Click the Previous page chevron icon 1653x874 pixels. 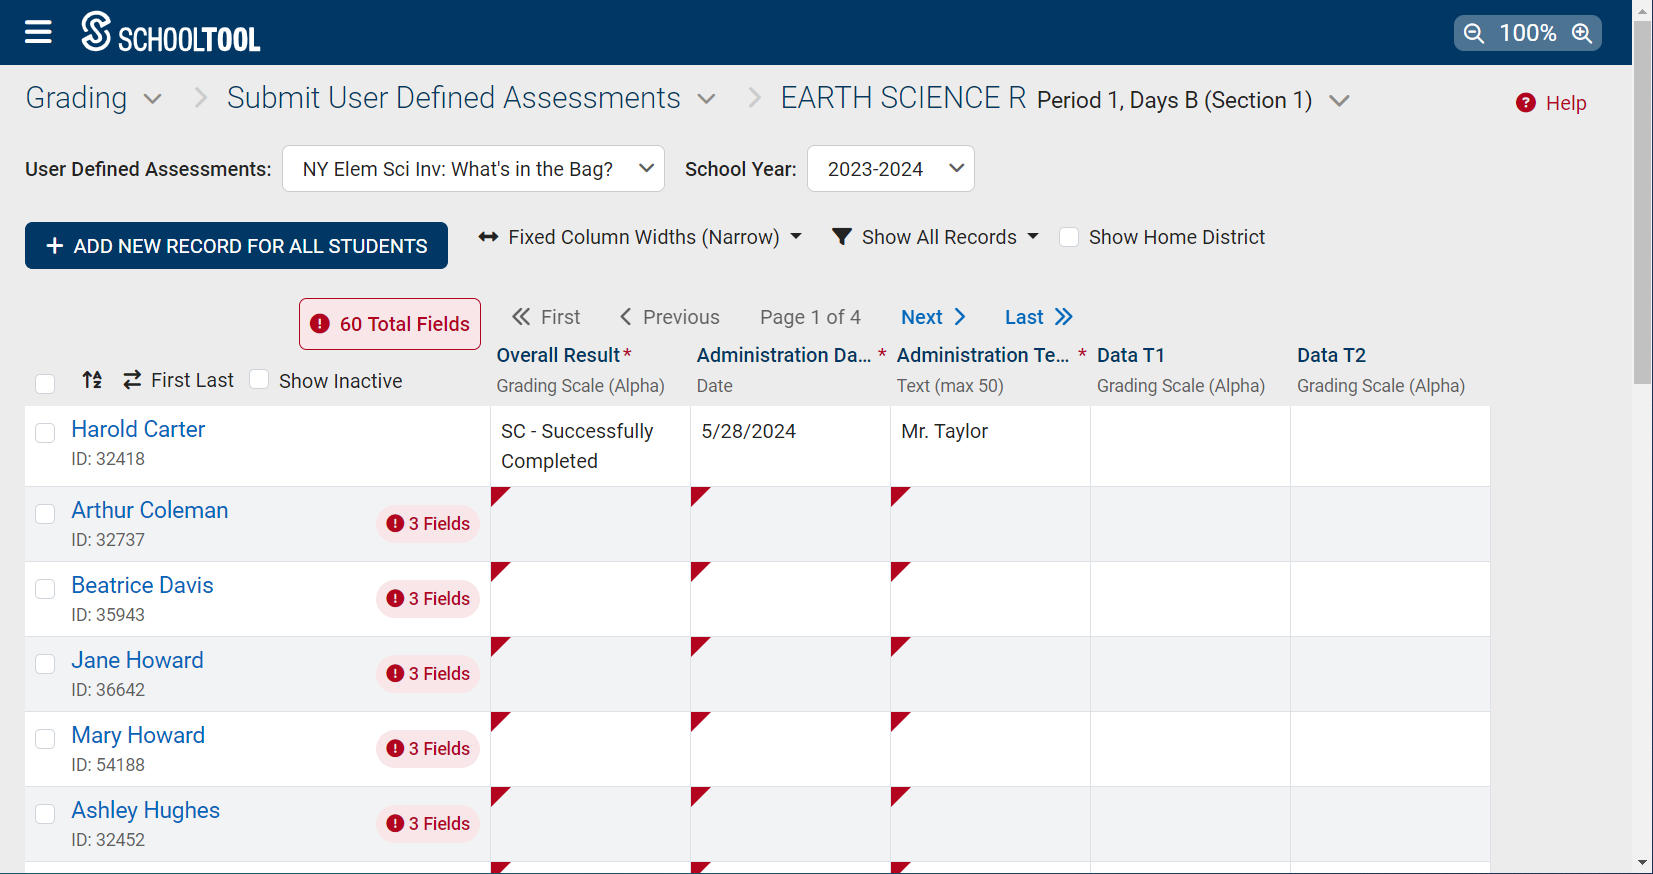pos(626,317)
